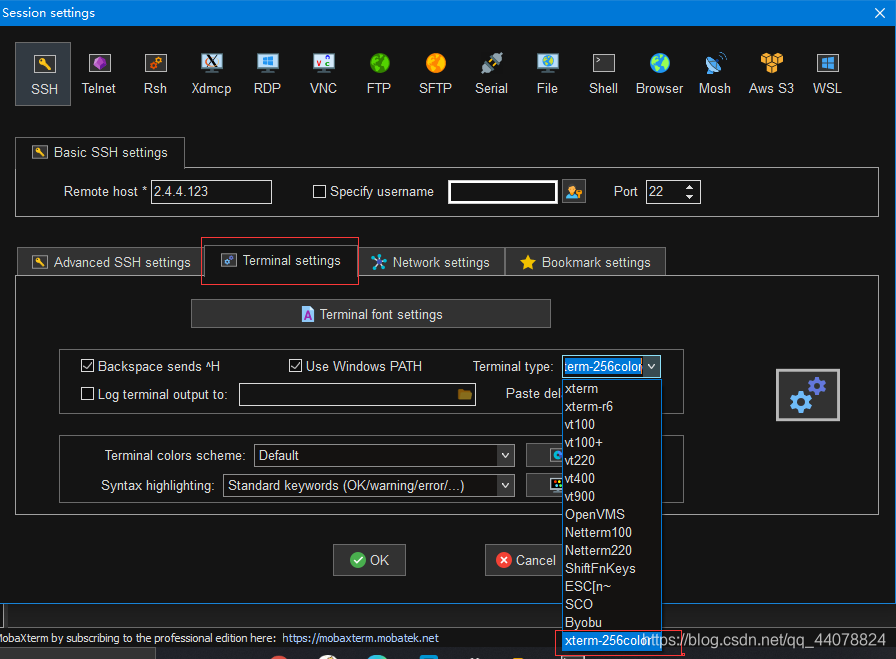896x659 pixels.
Task: Open Terminal font settings button
Action: coord(371,314)
